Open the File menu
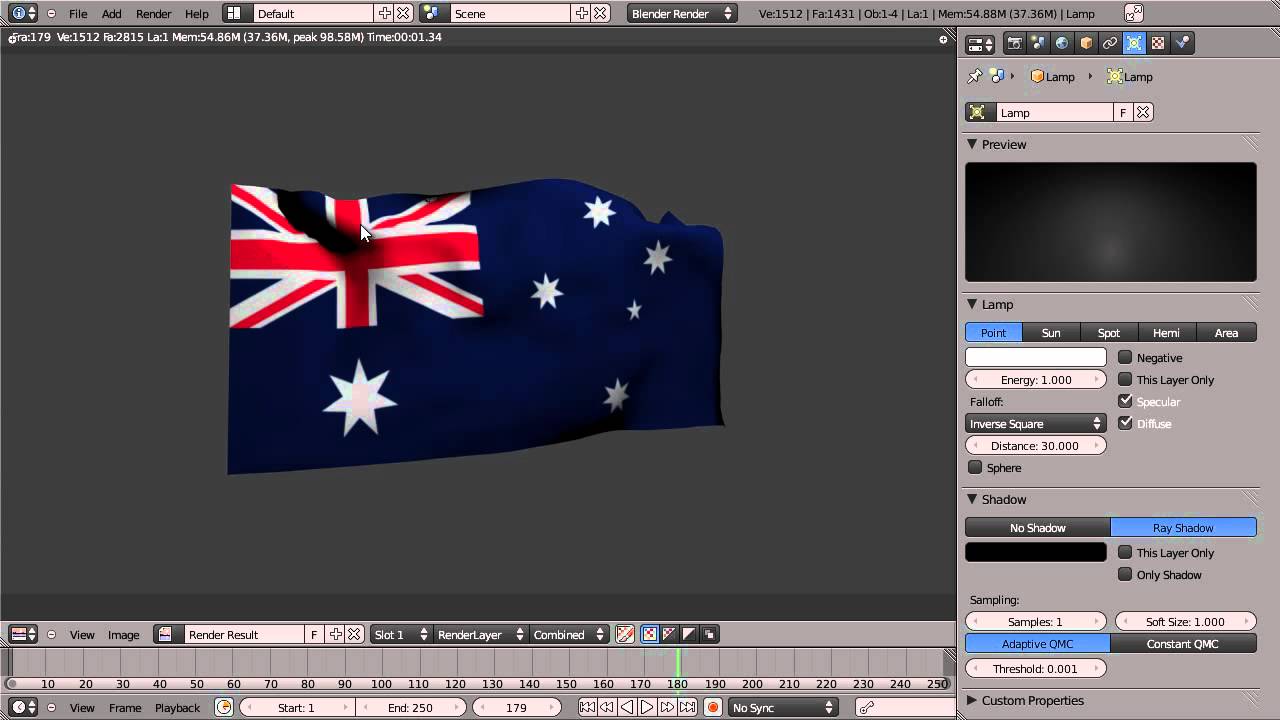 (x=78, y=14)
